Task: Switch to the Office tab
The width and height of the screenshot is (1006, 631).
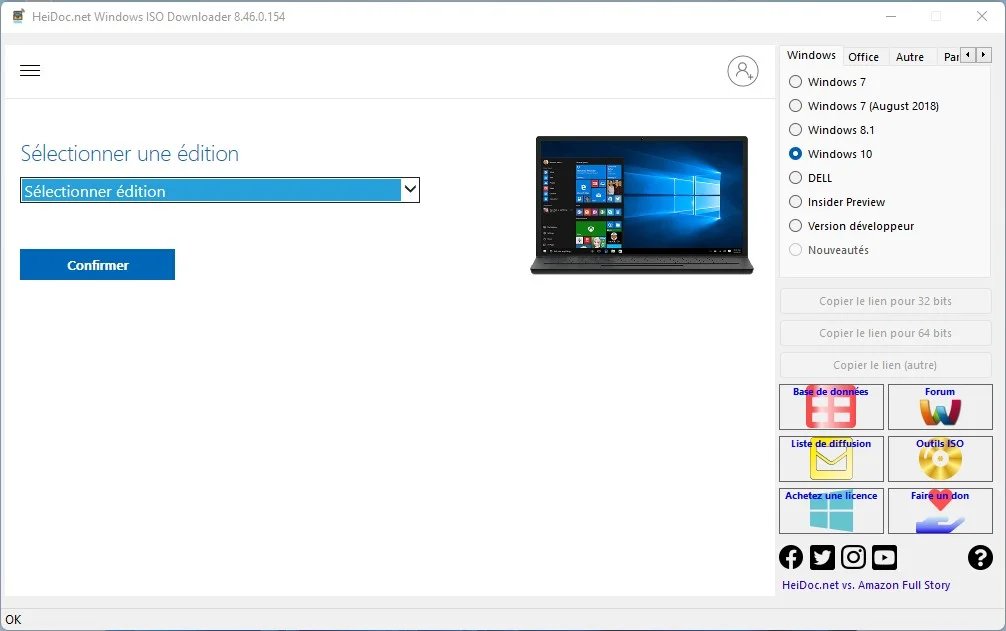Action: (x=864, y=57)
